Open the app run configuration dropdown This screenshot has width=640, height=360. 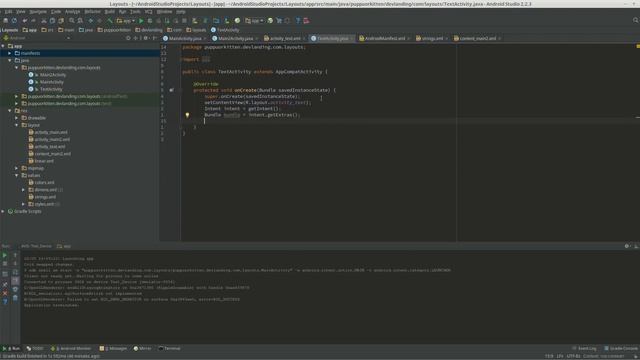pyautogui.click(x=126, y=20)
